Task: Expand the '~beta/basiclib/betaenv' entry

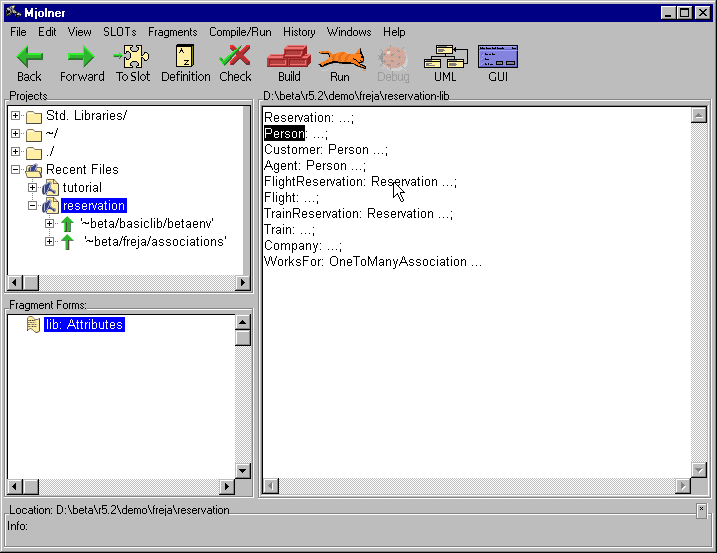Action: click(49, 224)
